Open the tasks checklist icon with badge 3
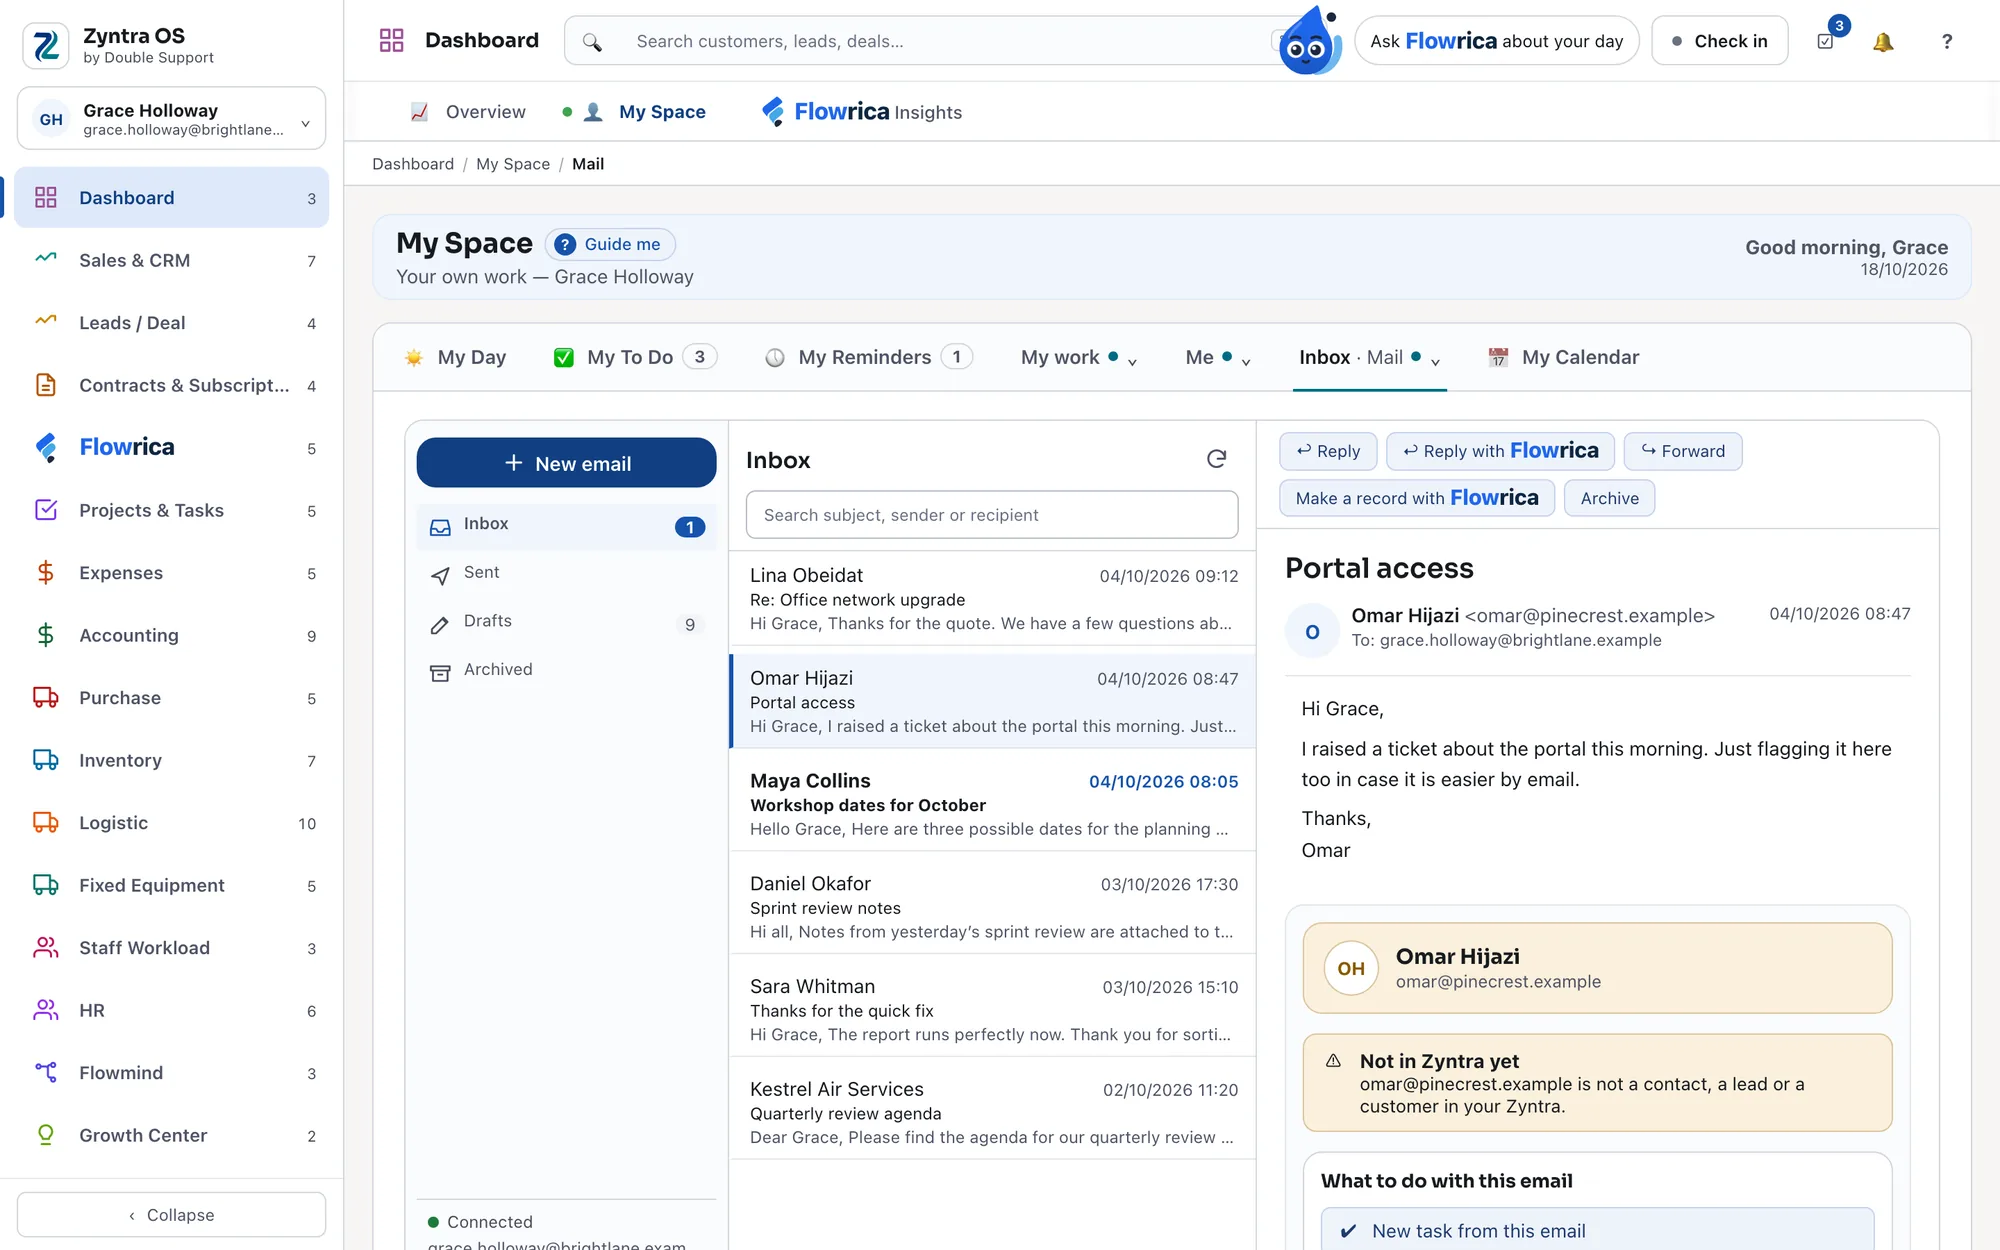 point(1826,41)
